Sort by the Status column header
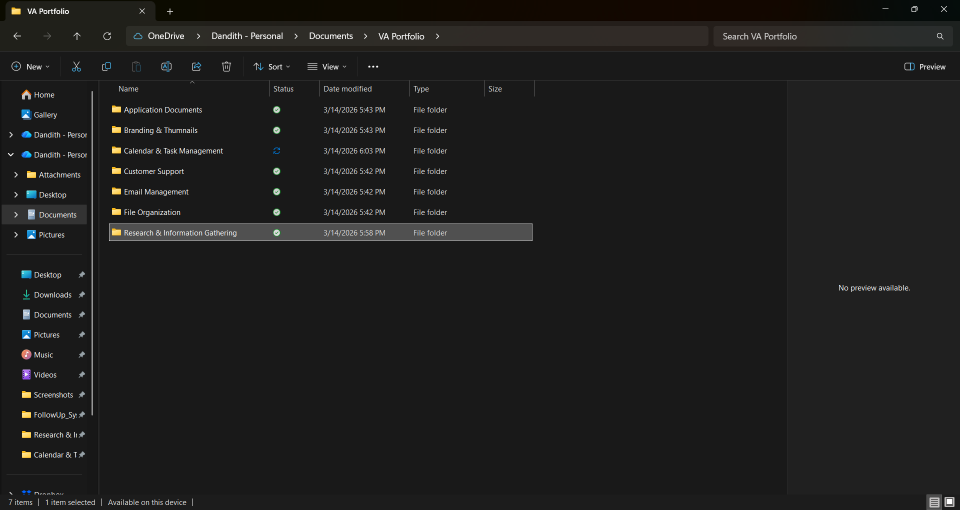The height and width of the screenshot is (510, 960). (283, 89)
